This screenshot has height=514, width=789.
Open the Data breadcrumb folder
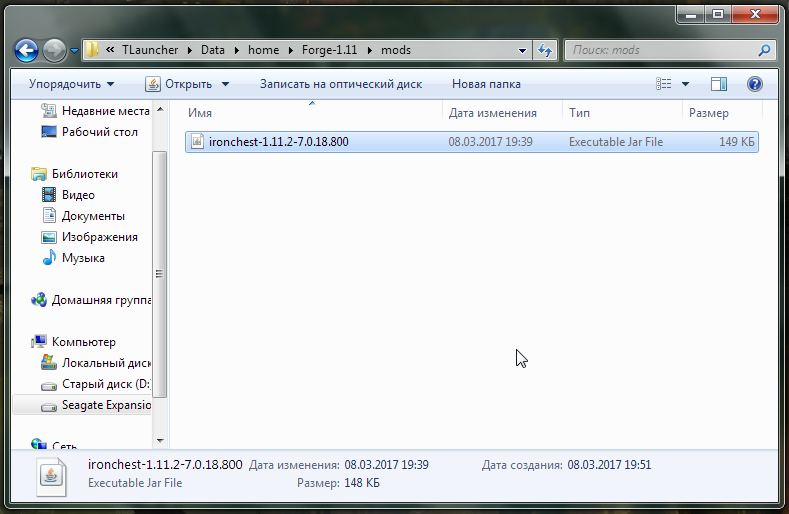pyautogui.click(x=213, y=50)
